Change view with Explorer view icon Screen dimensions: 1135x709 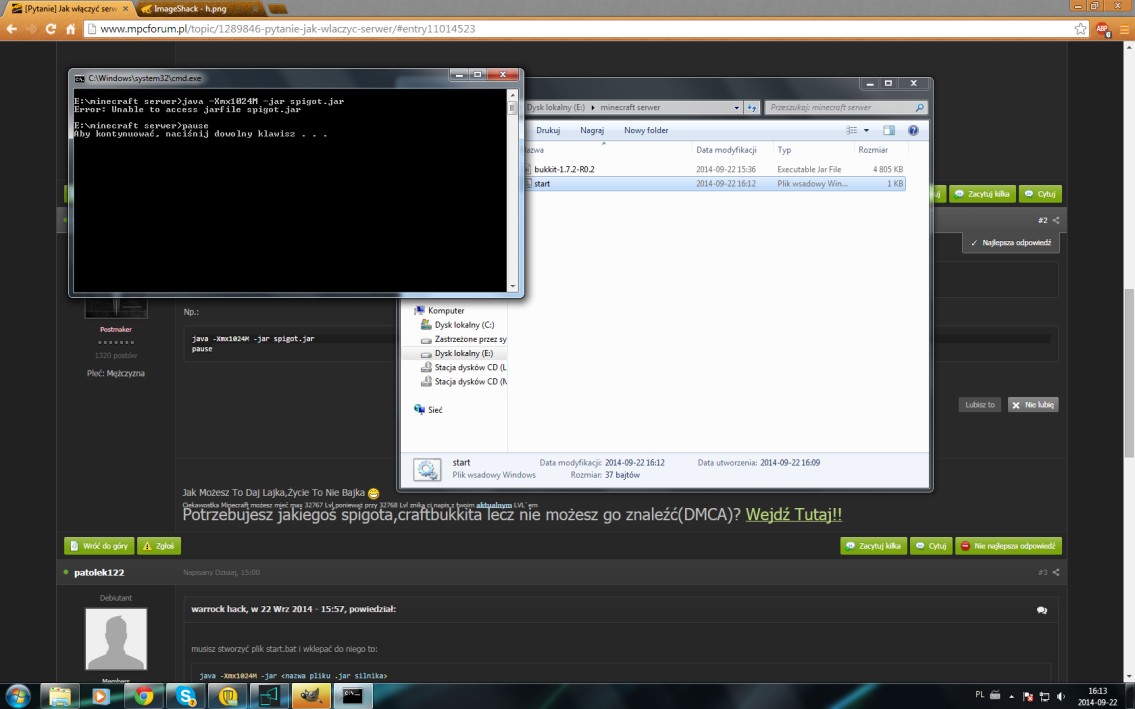(852, 130)
